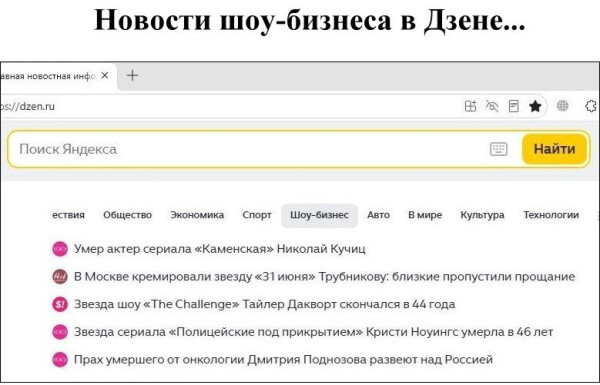Open the on-screen keyboard icon
600x385 pixels.
pyautogui.click(x=499, y=149)
